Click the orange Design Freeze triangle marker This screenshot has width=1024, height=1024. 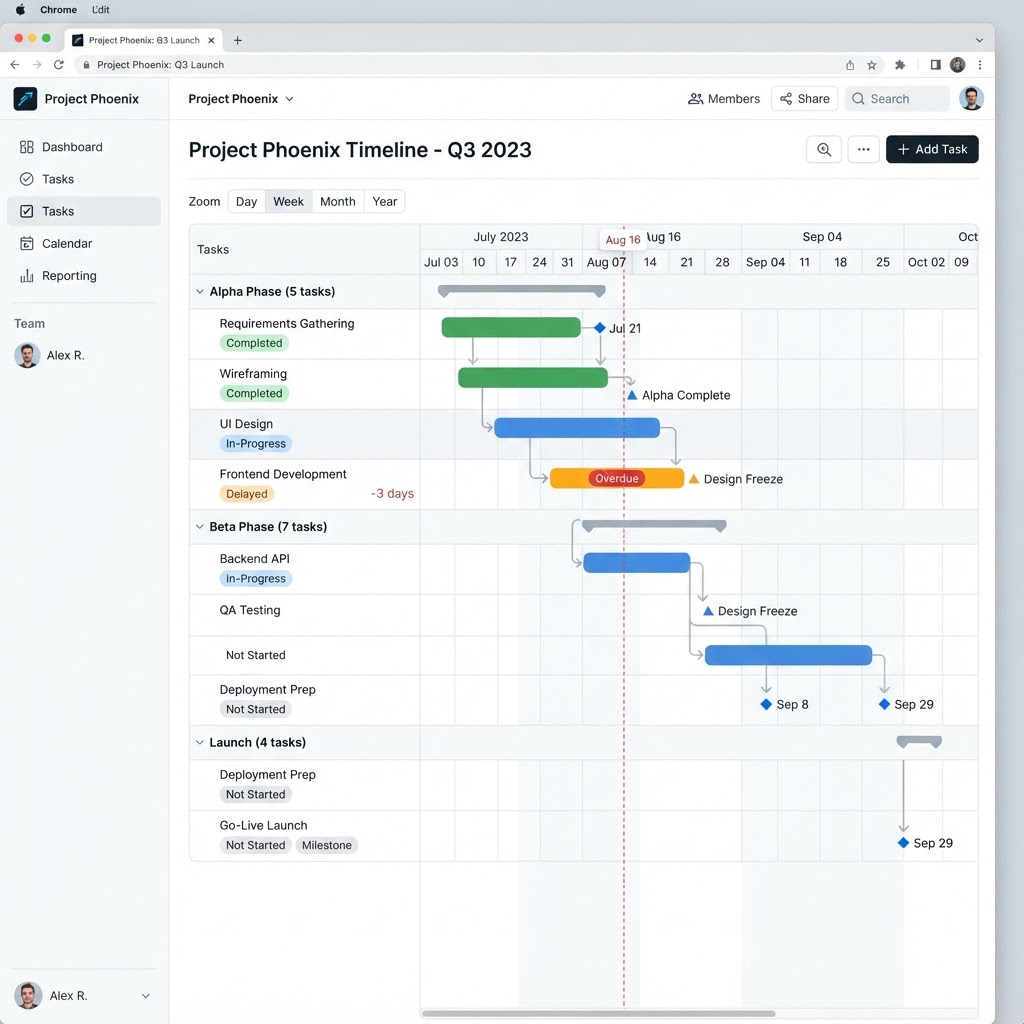(x=694, y=479)
